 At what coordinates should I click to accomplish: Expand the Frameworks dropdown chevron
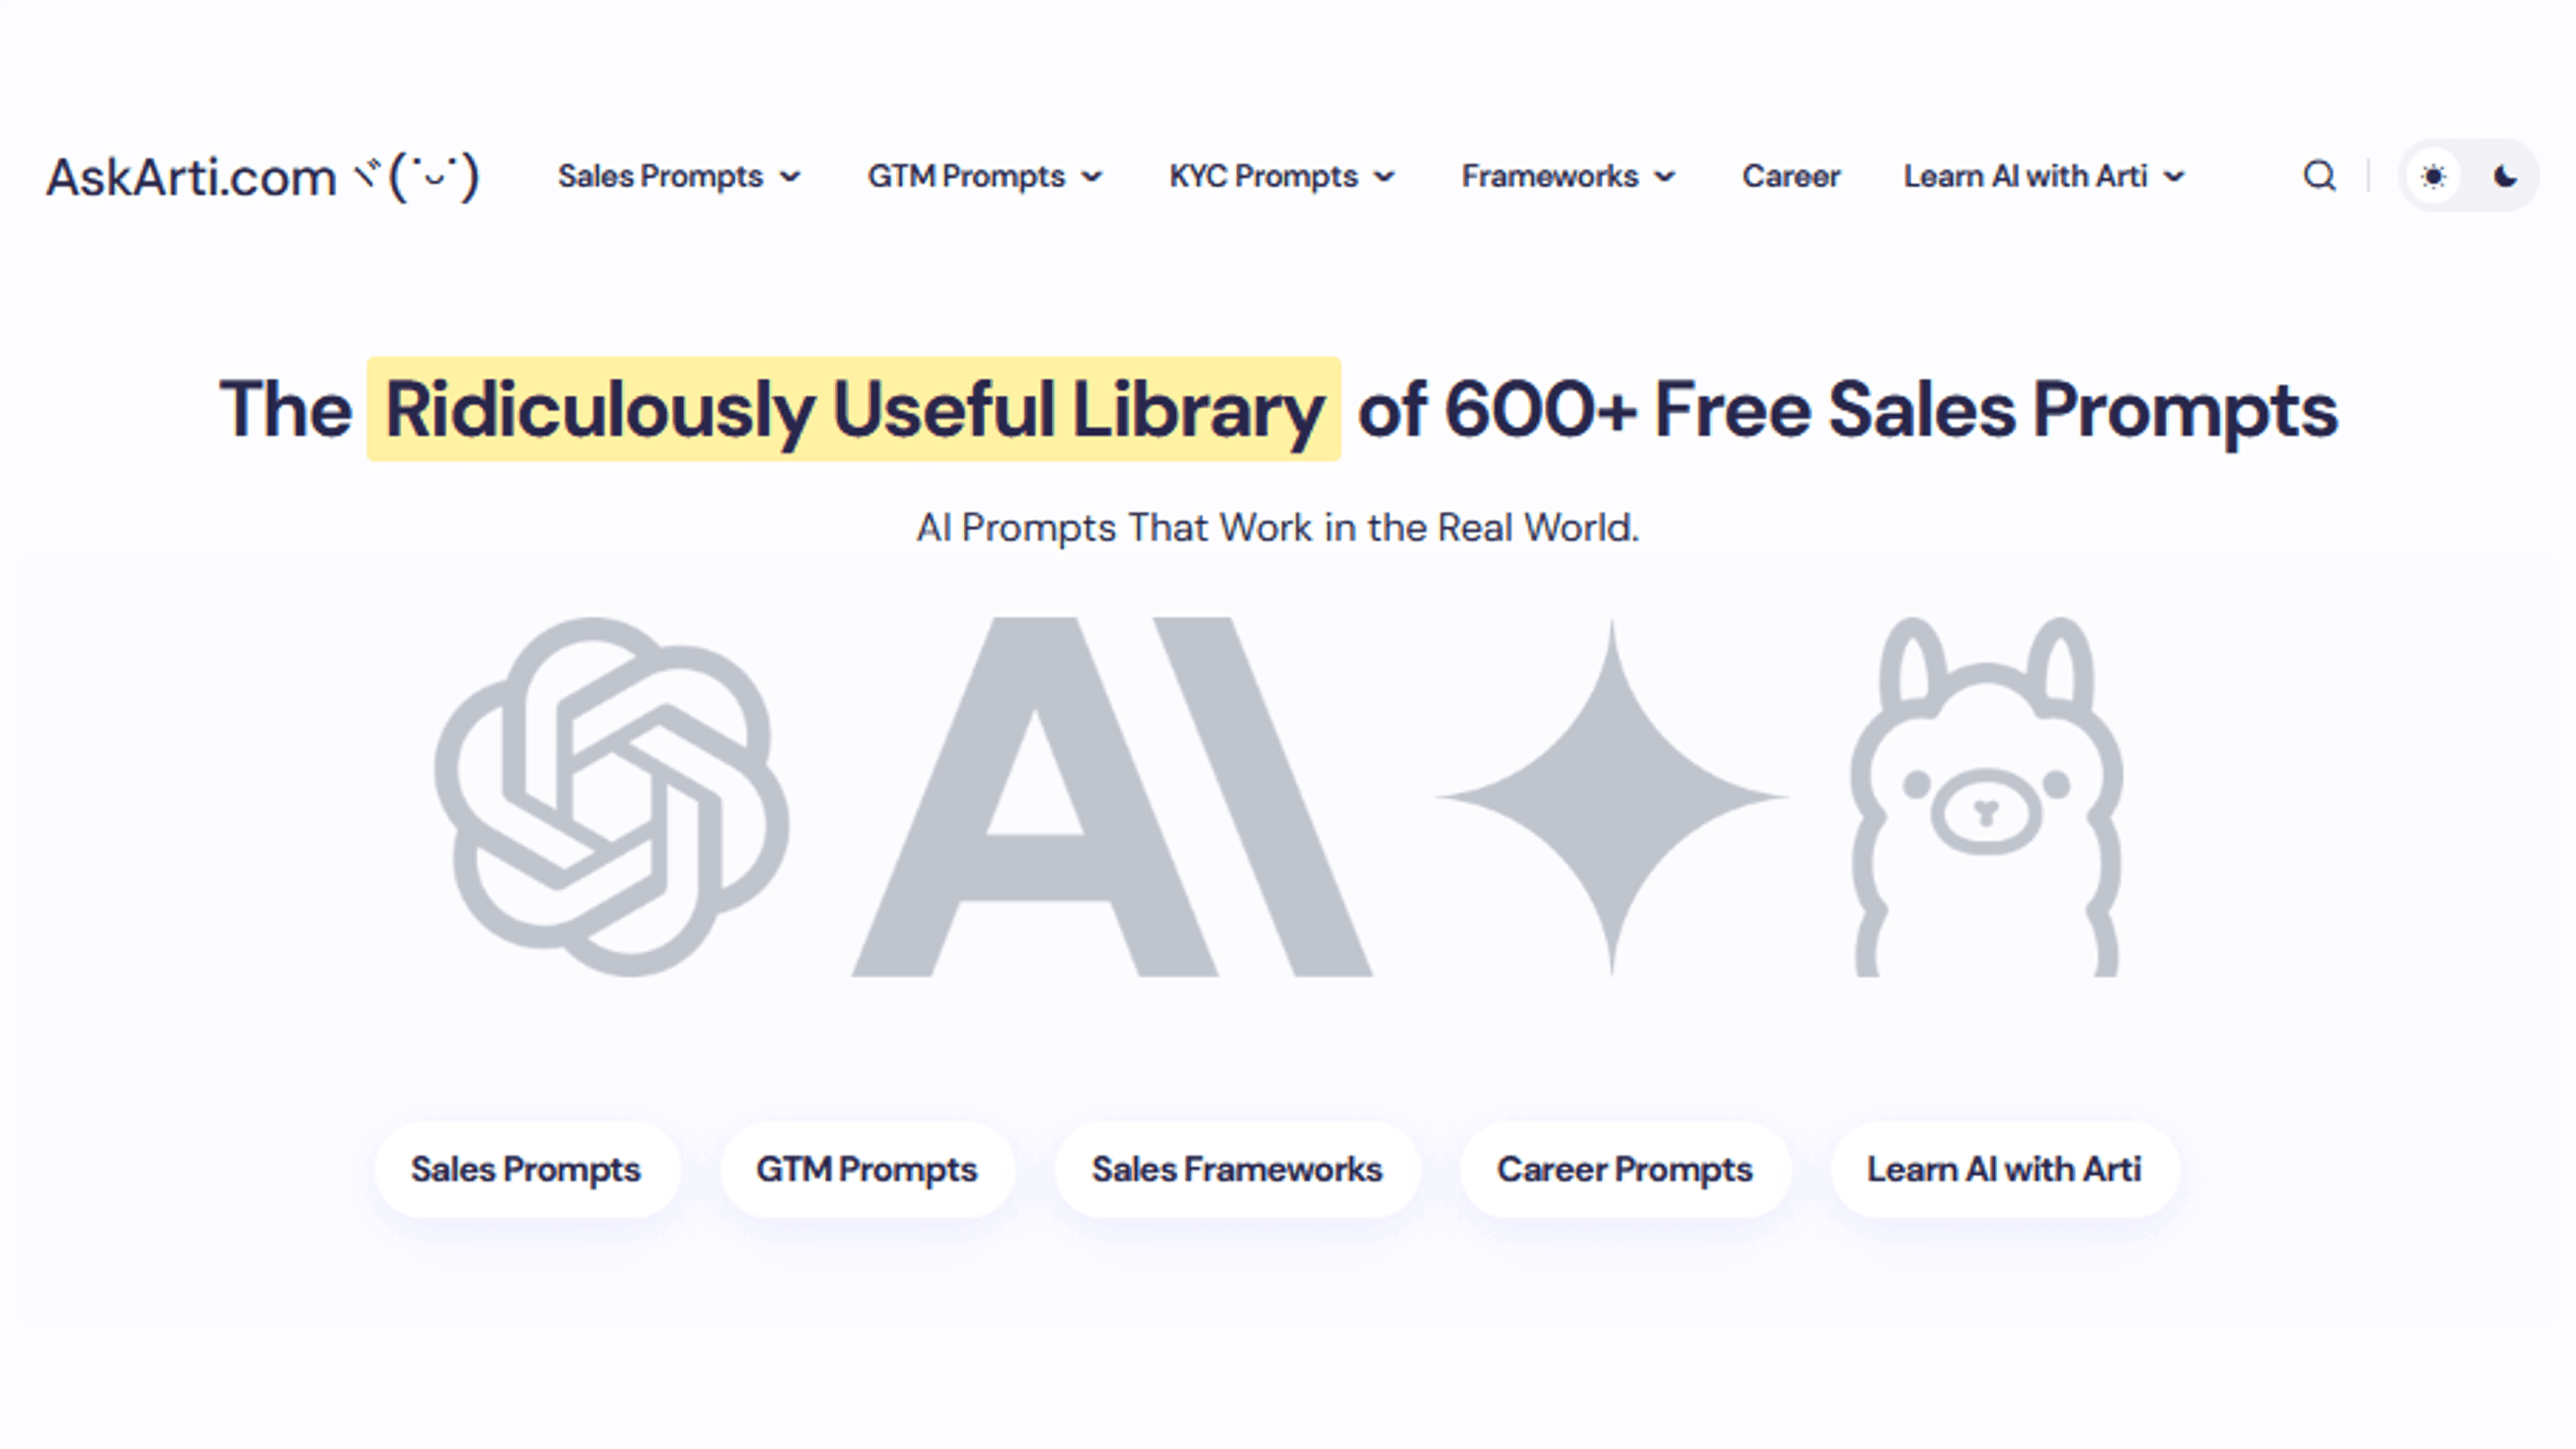point(1665,177)
